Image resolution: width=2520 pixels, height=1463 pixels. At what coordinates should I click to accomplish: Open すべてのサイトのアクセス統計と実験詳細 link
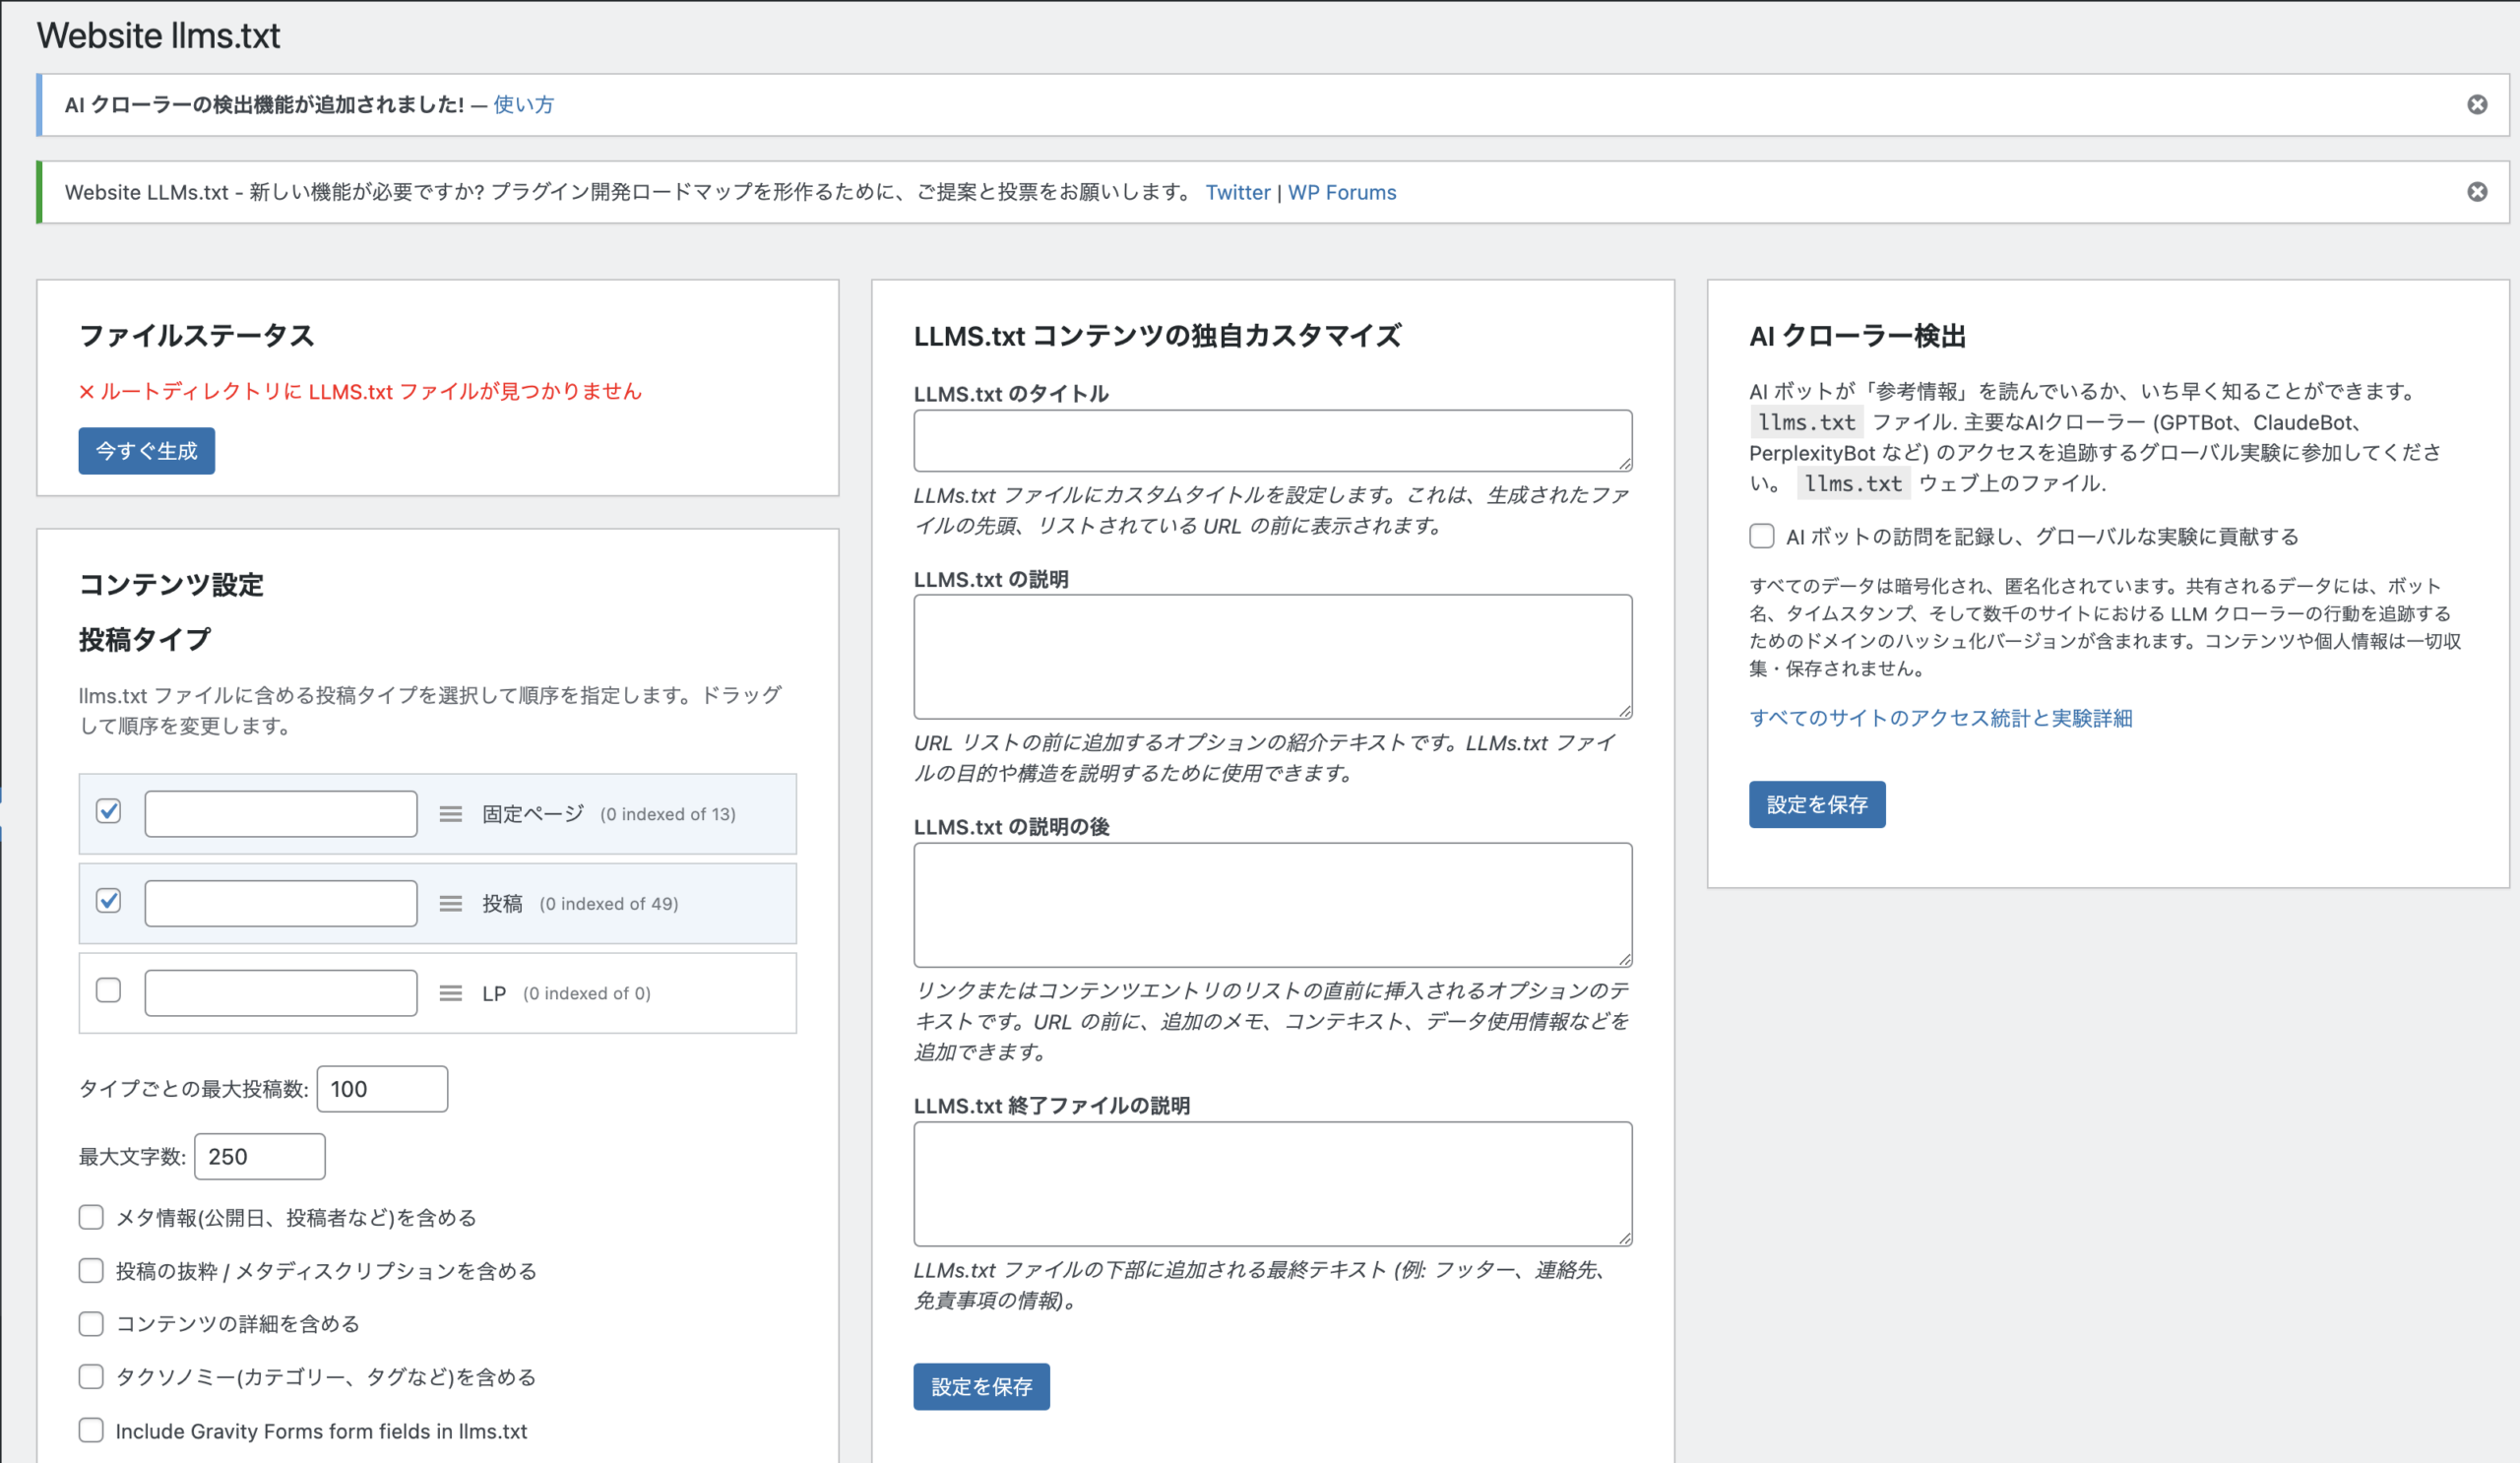[1940, 718]
